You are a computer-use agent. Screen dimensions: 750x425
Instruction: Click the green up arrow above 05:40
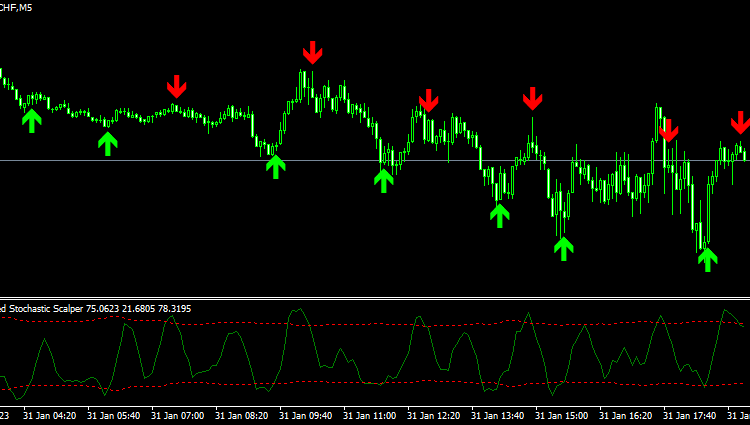point(107,144)
